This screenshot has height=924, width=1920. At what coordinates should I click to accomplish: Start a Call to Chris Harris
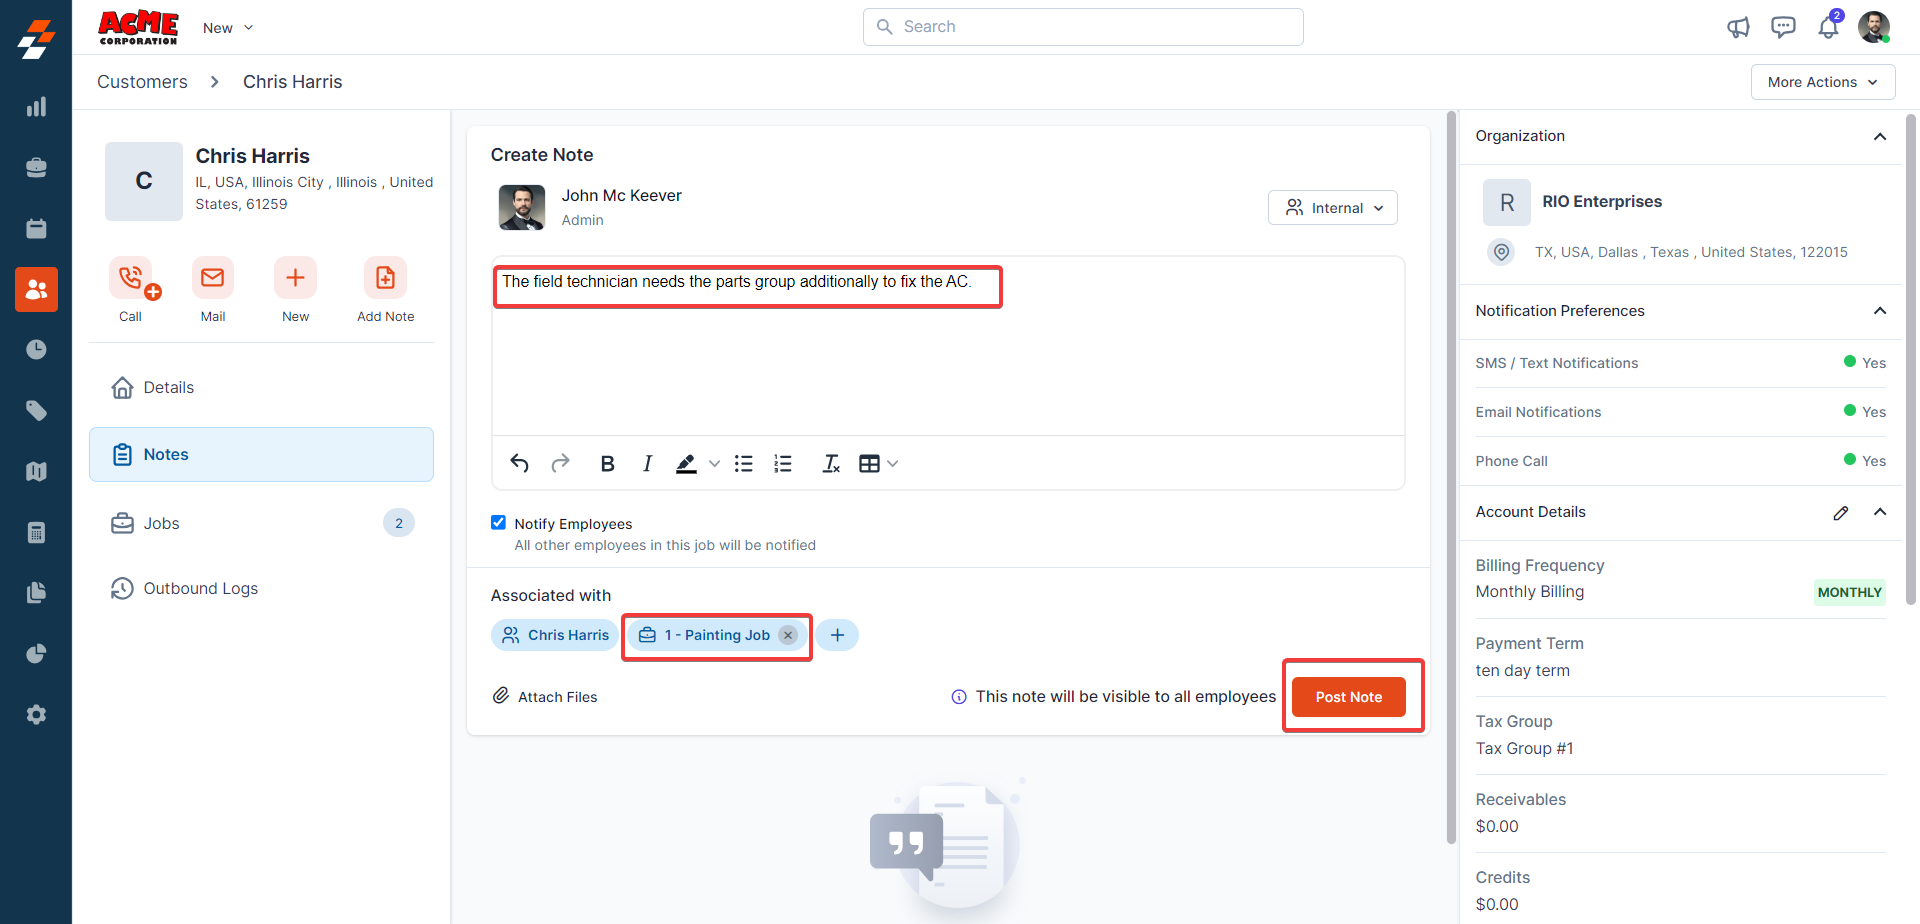(131, 278)
